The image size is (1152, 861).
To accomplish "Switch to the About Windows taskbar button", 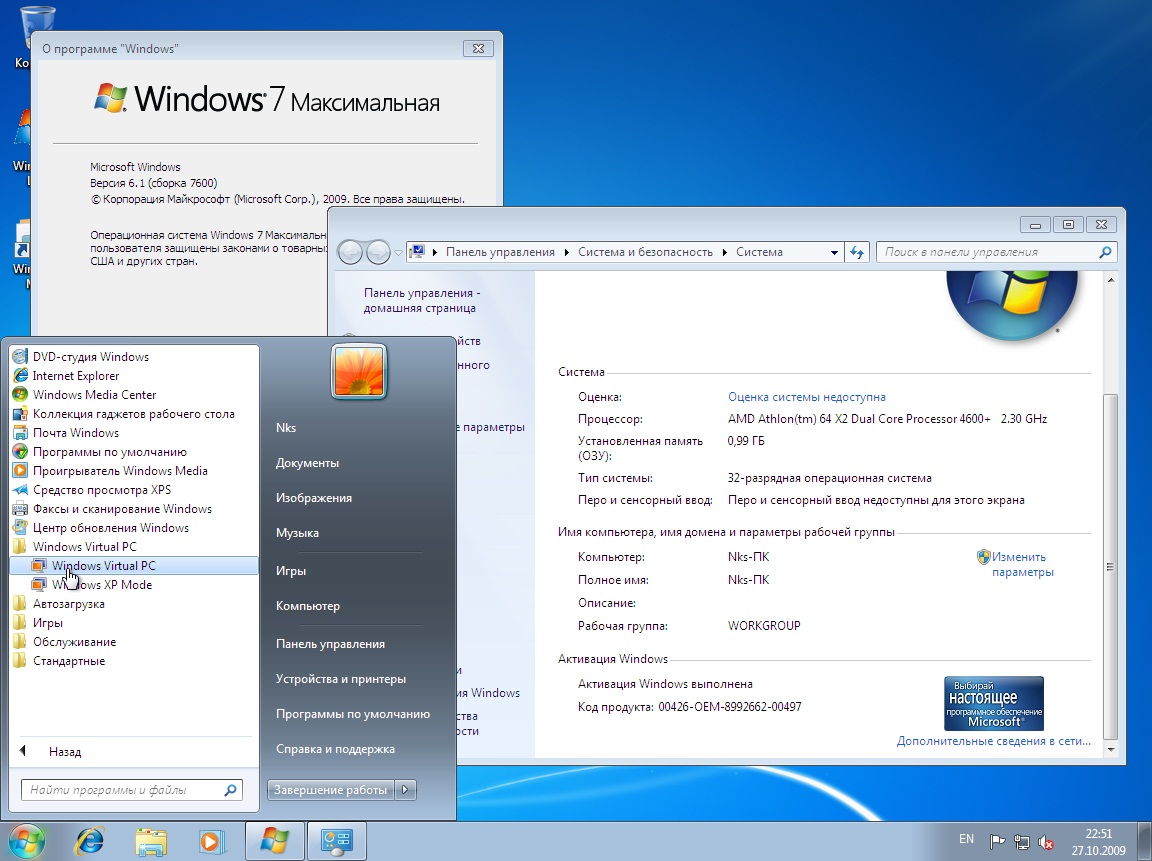I will (274, 841).
